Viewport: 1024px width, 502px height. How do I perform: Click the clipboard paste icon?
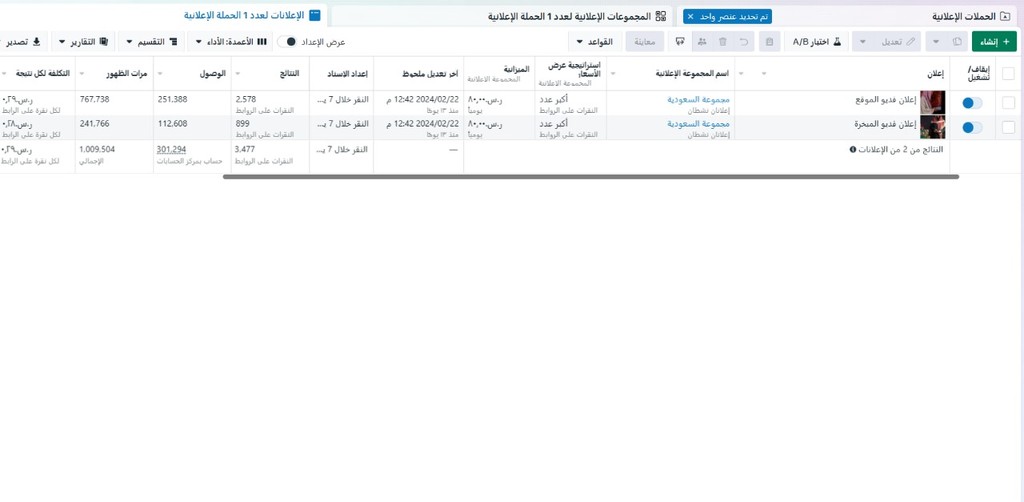769,41
